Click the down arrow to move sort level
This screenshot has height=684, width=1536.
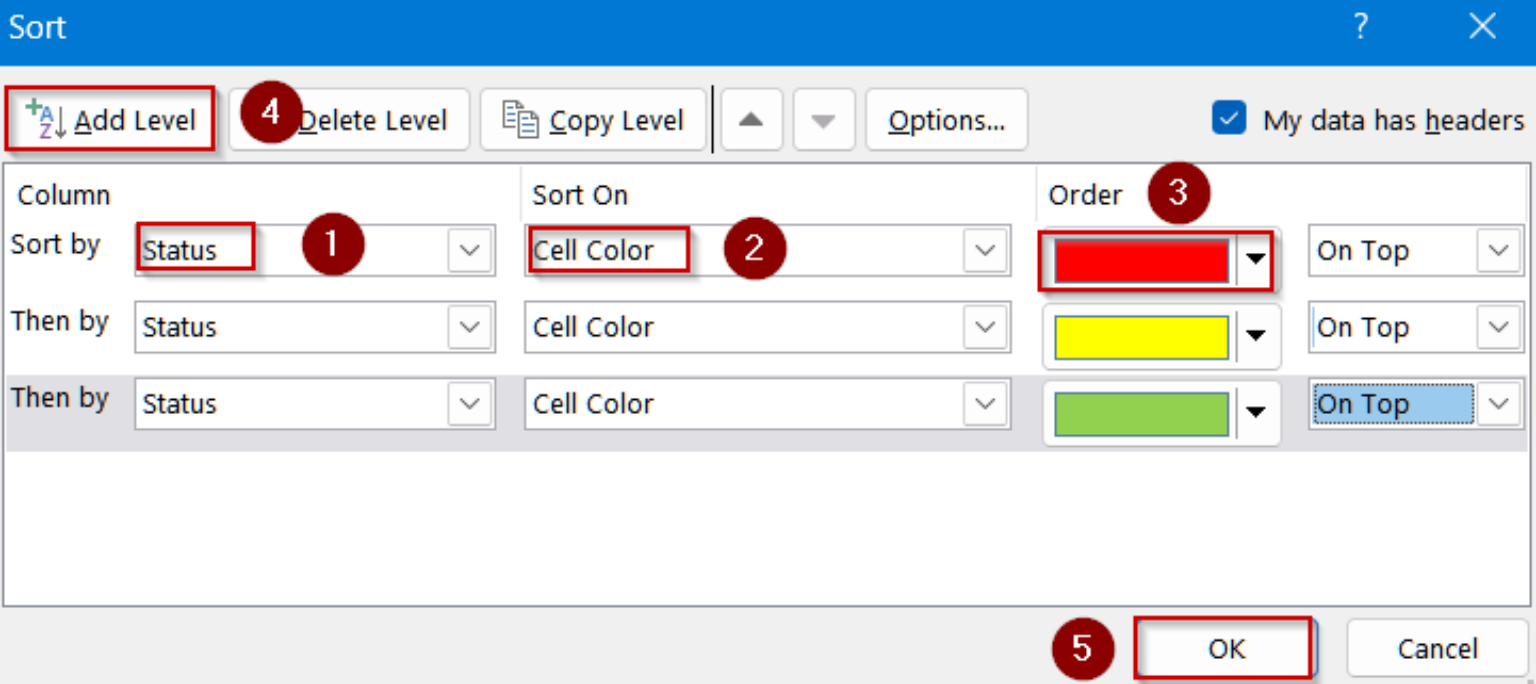click(x=820, y=119)
